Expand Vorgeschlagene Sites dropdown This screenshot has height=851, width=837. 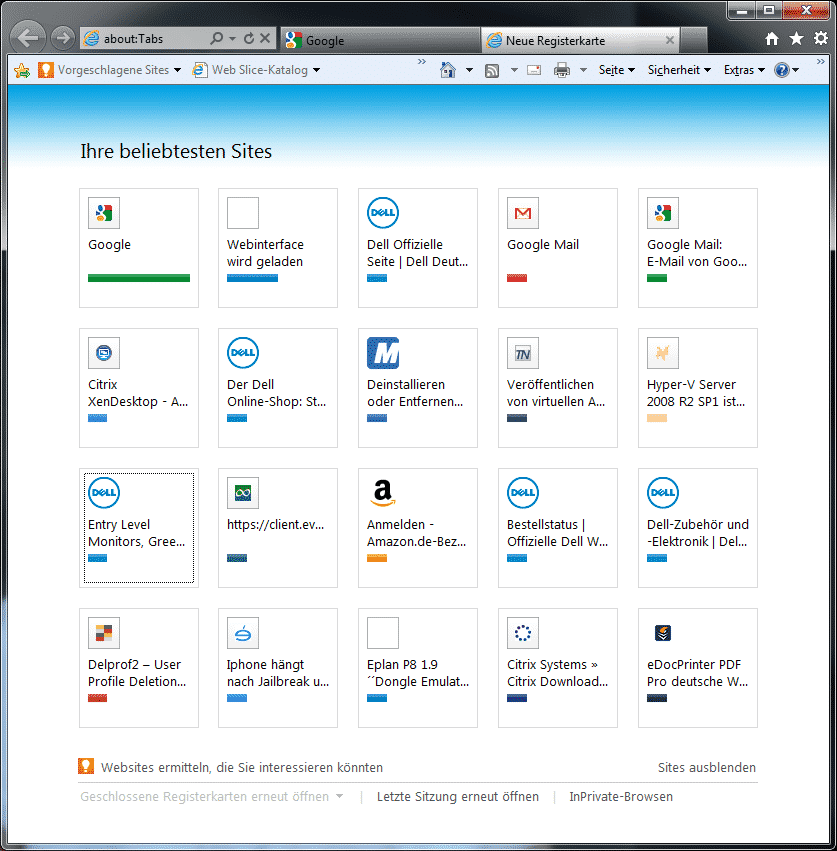click(x=177, y=71)
